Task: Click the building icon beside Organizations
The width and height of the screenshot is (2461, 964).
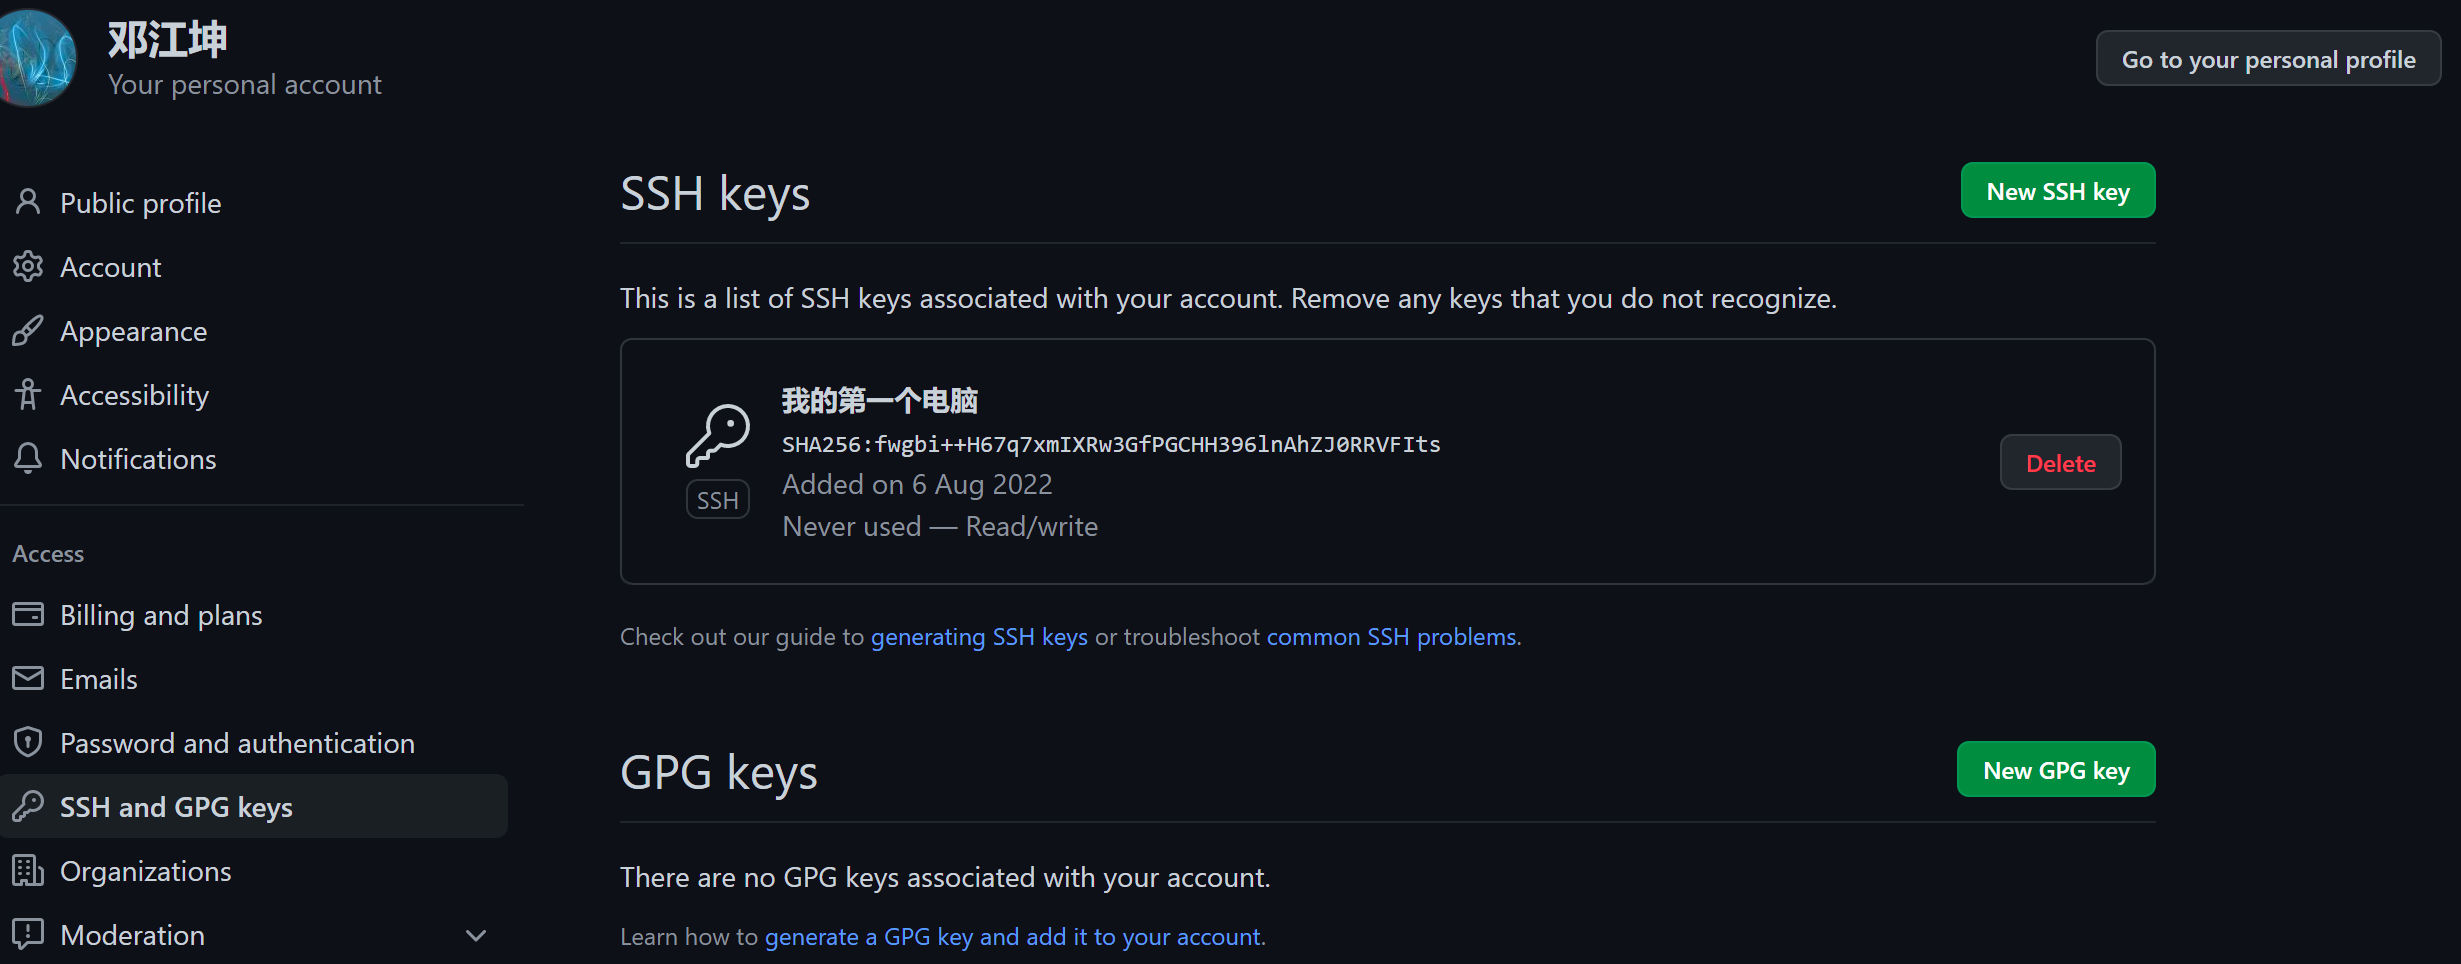Action: click(x=28, y=871)
